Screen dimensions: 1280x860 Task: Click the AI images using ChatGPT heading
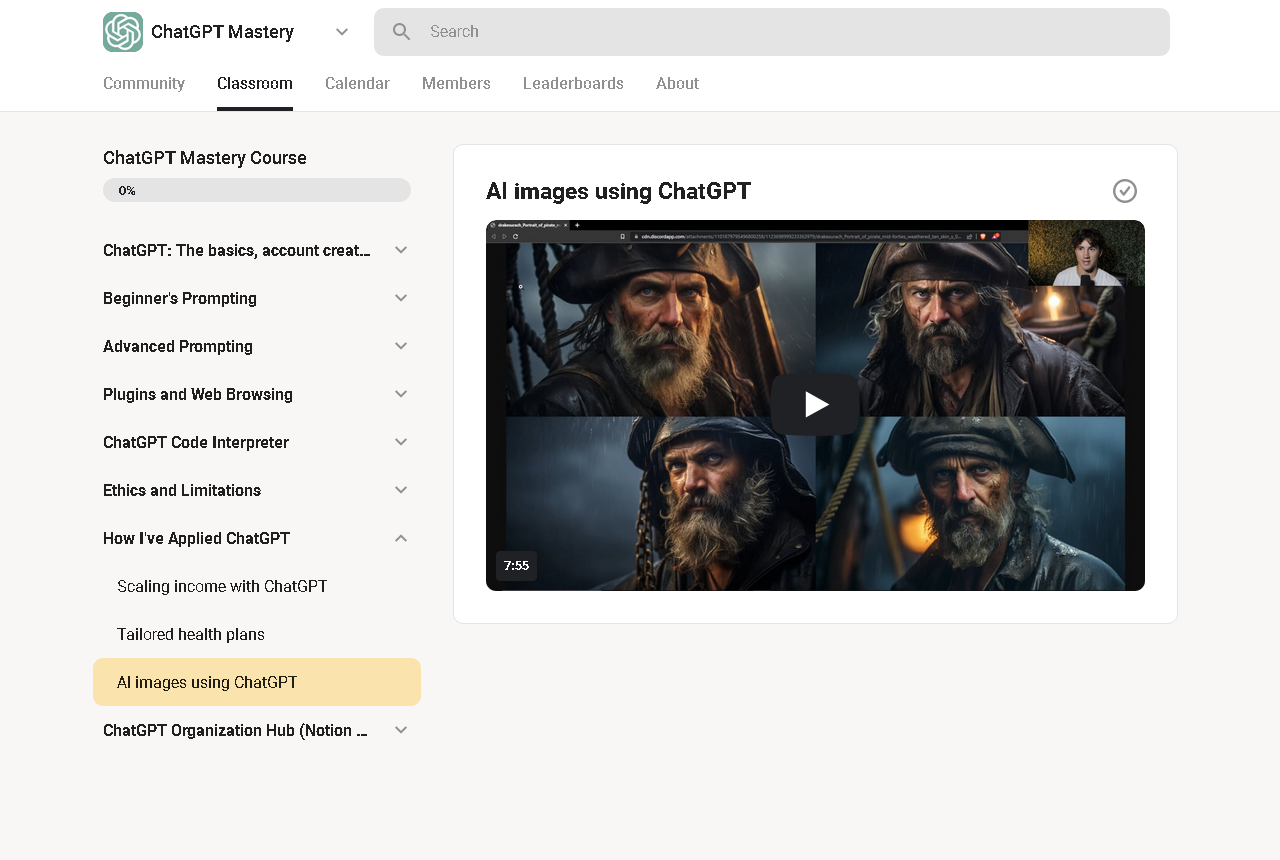coord(618,191)
